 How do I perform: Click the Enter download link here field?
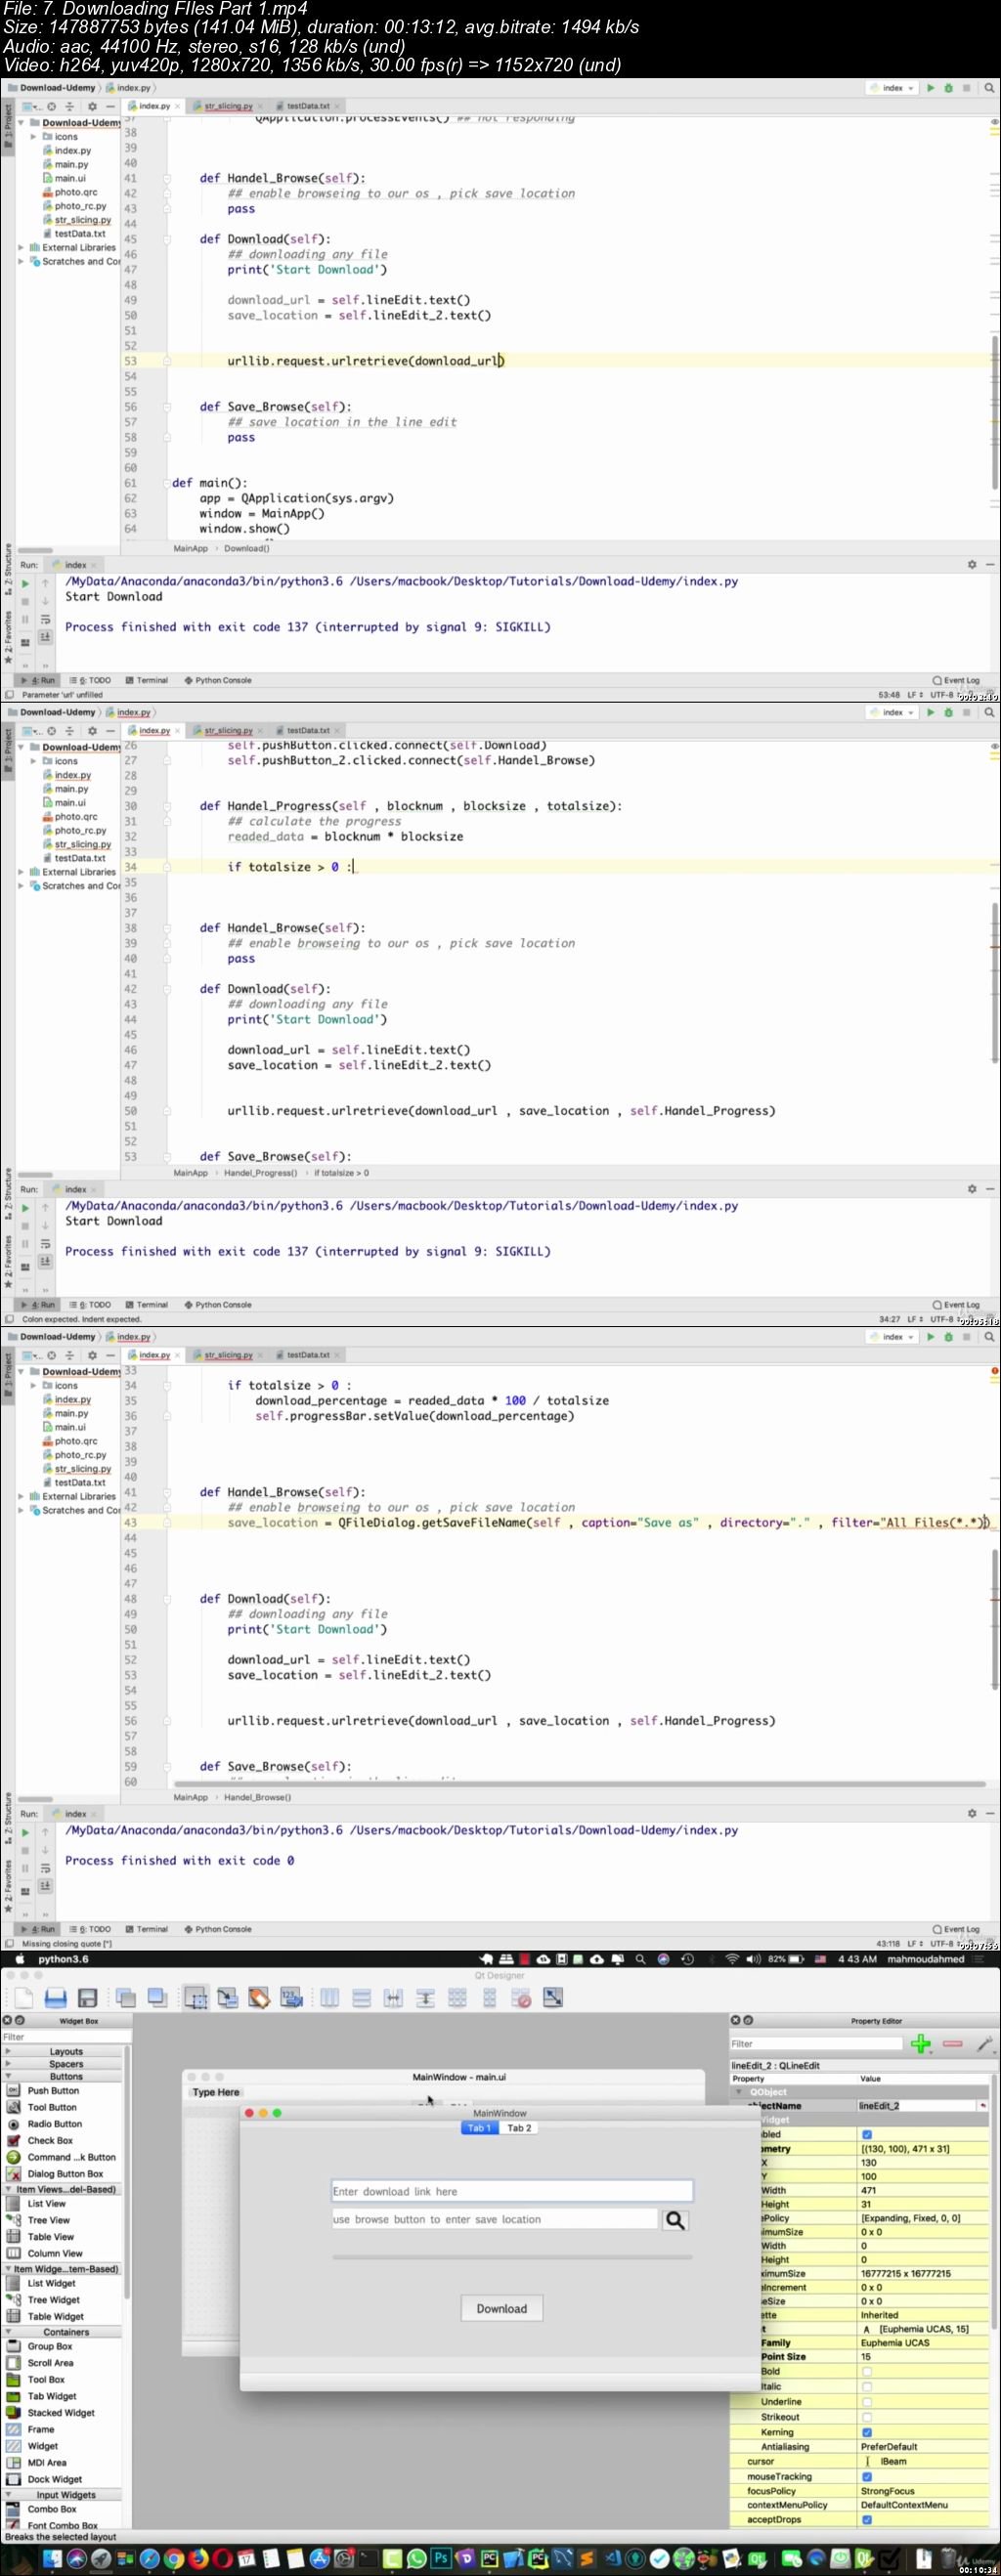(512, 2191)
